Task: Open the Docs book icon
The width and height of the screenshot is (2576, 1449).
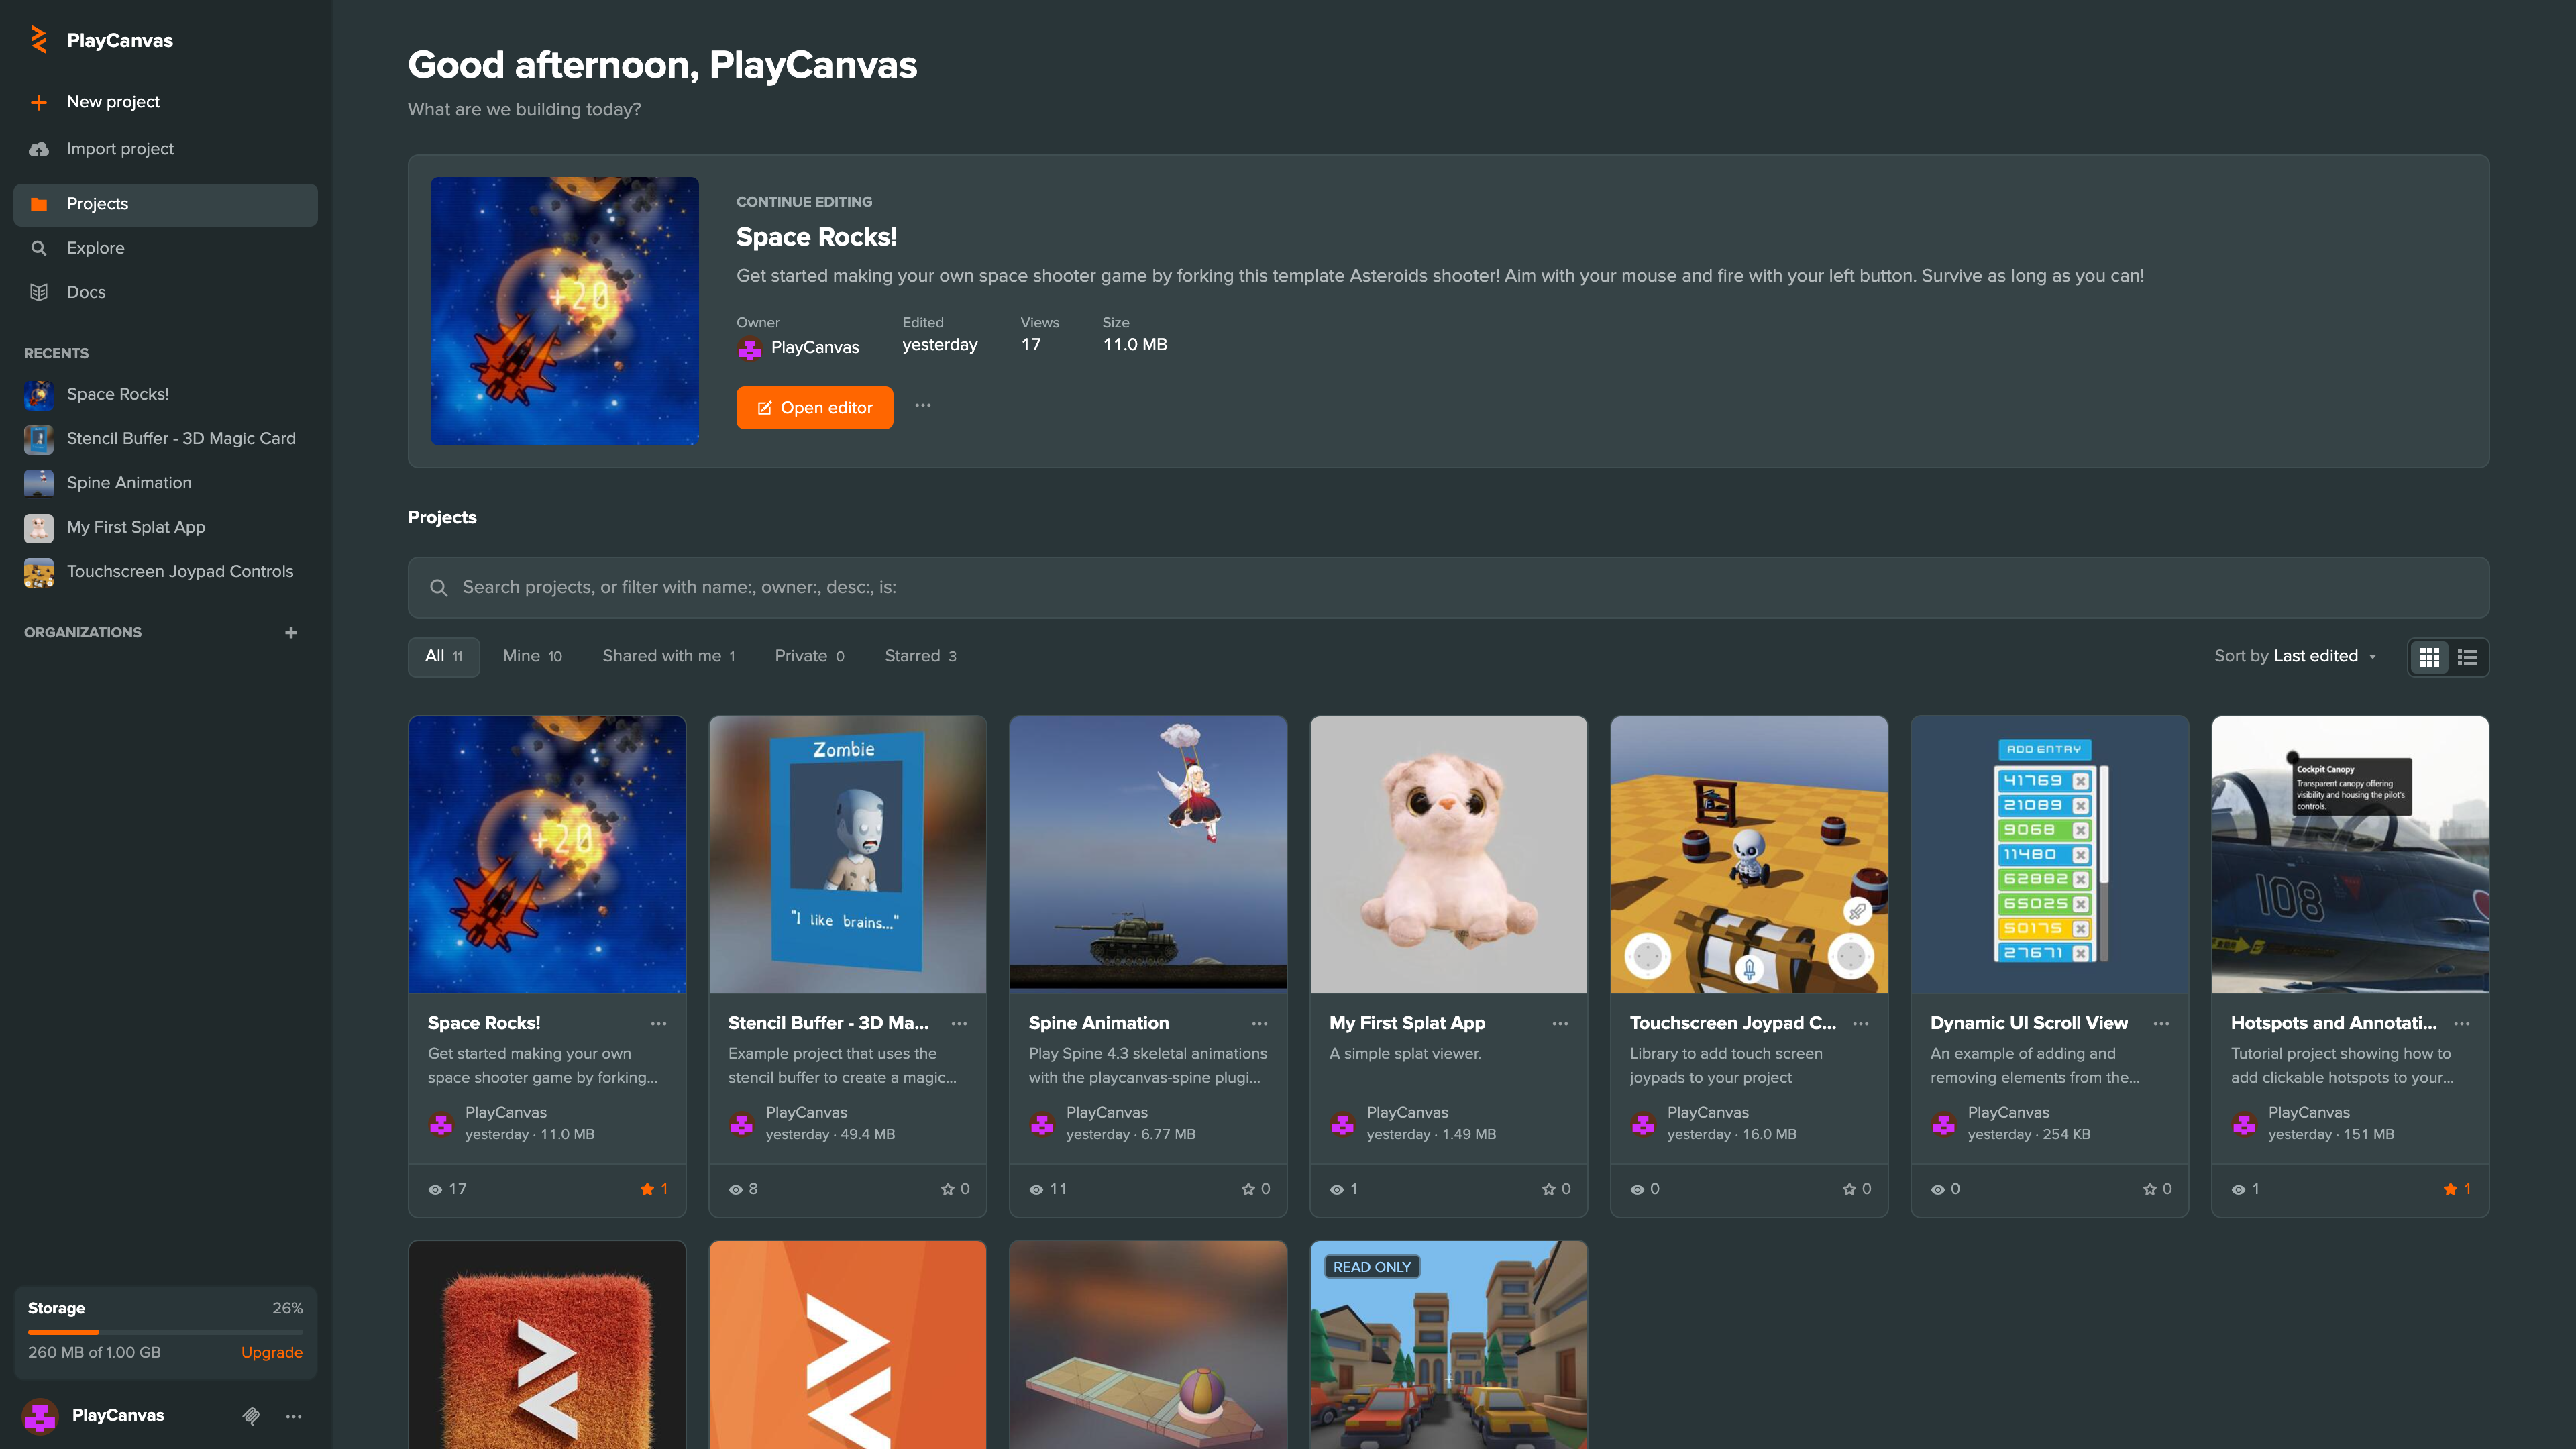Action: (39, 292)
